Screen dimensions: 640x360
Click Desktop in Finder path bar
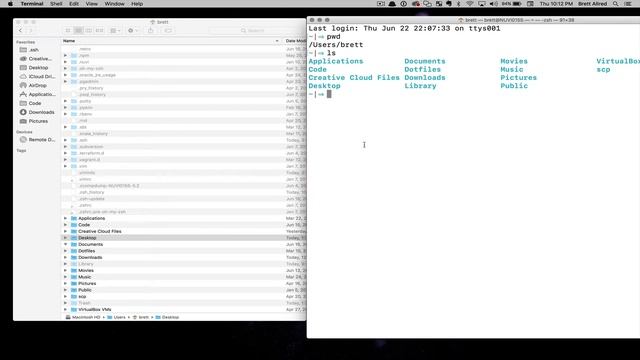[x=167, y=317]
